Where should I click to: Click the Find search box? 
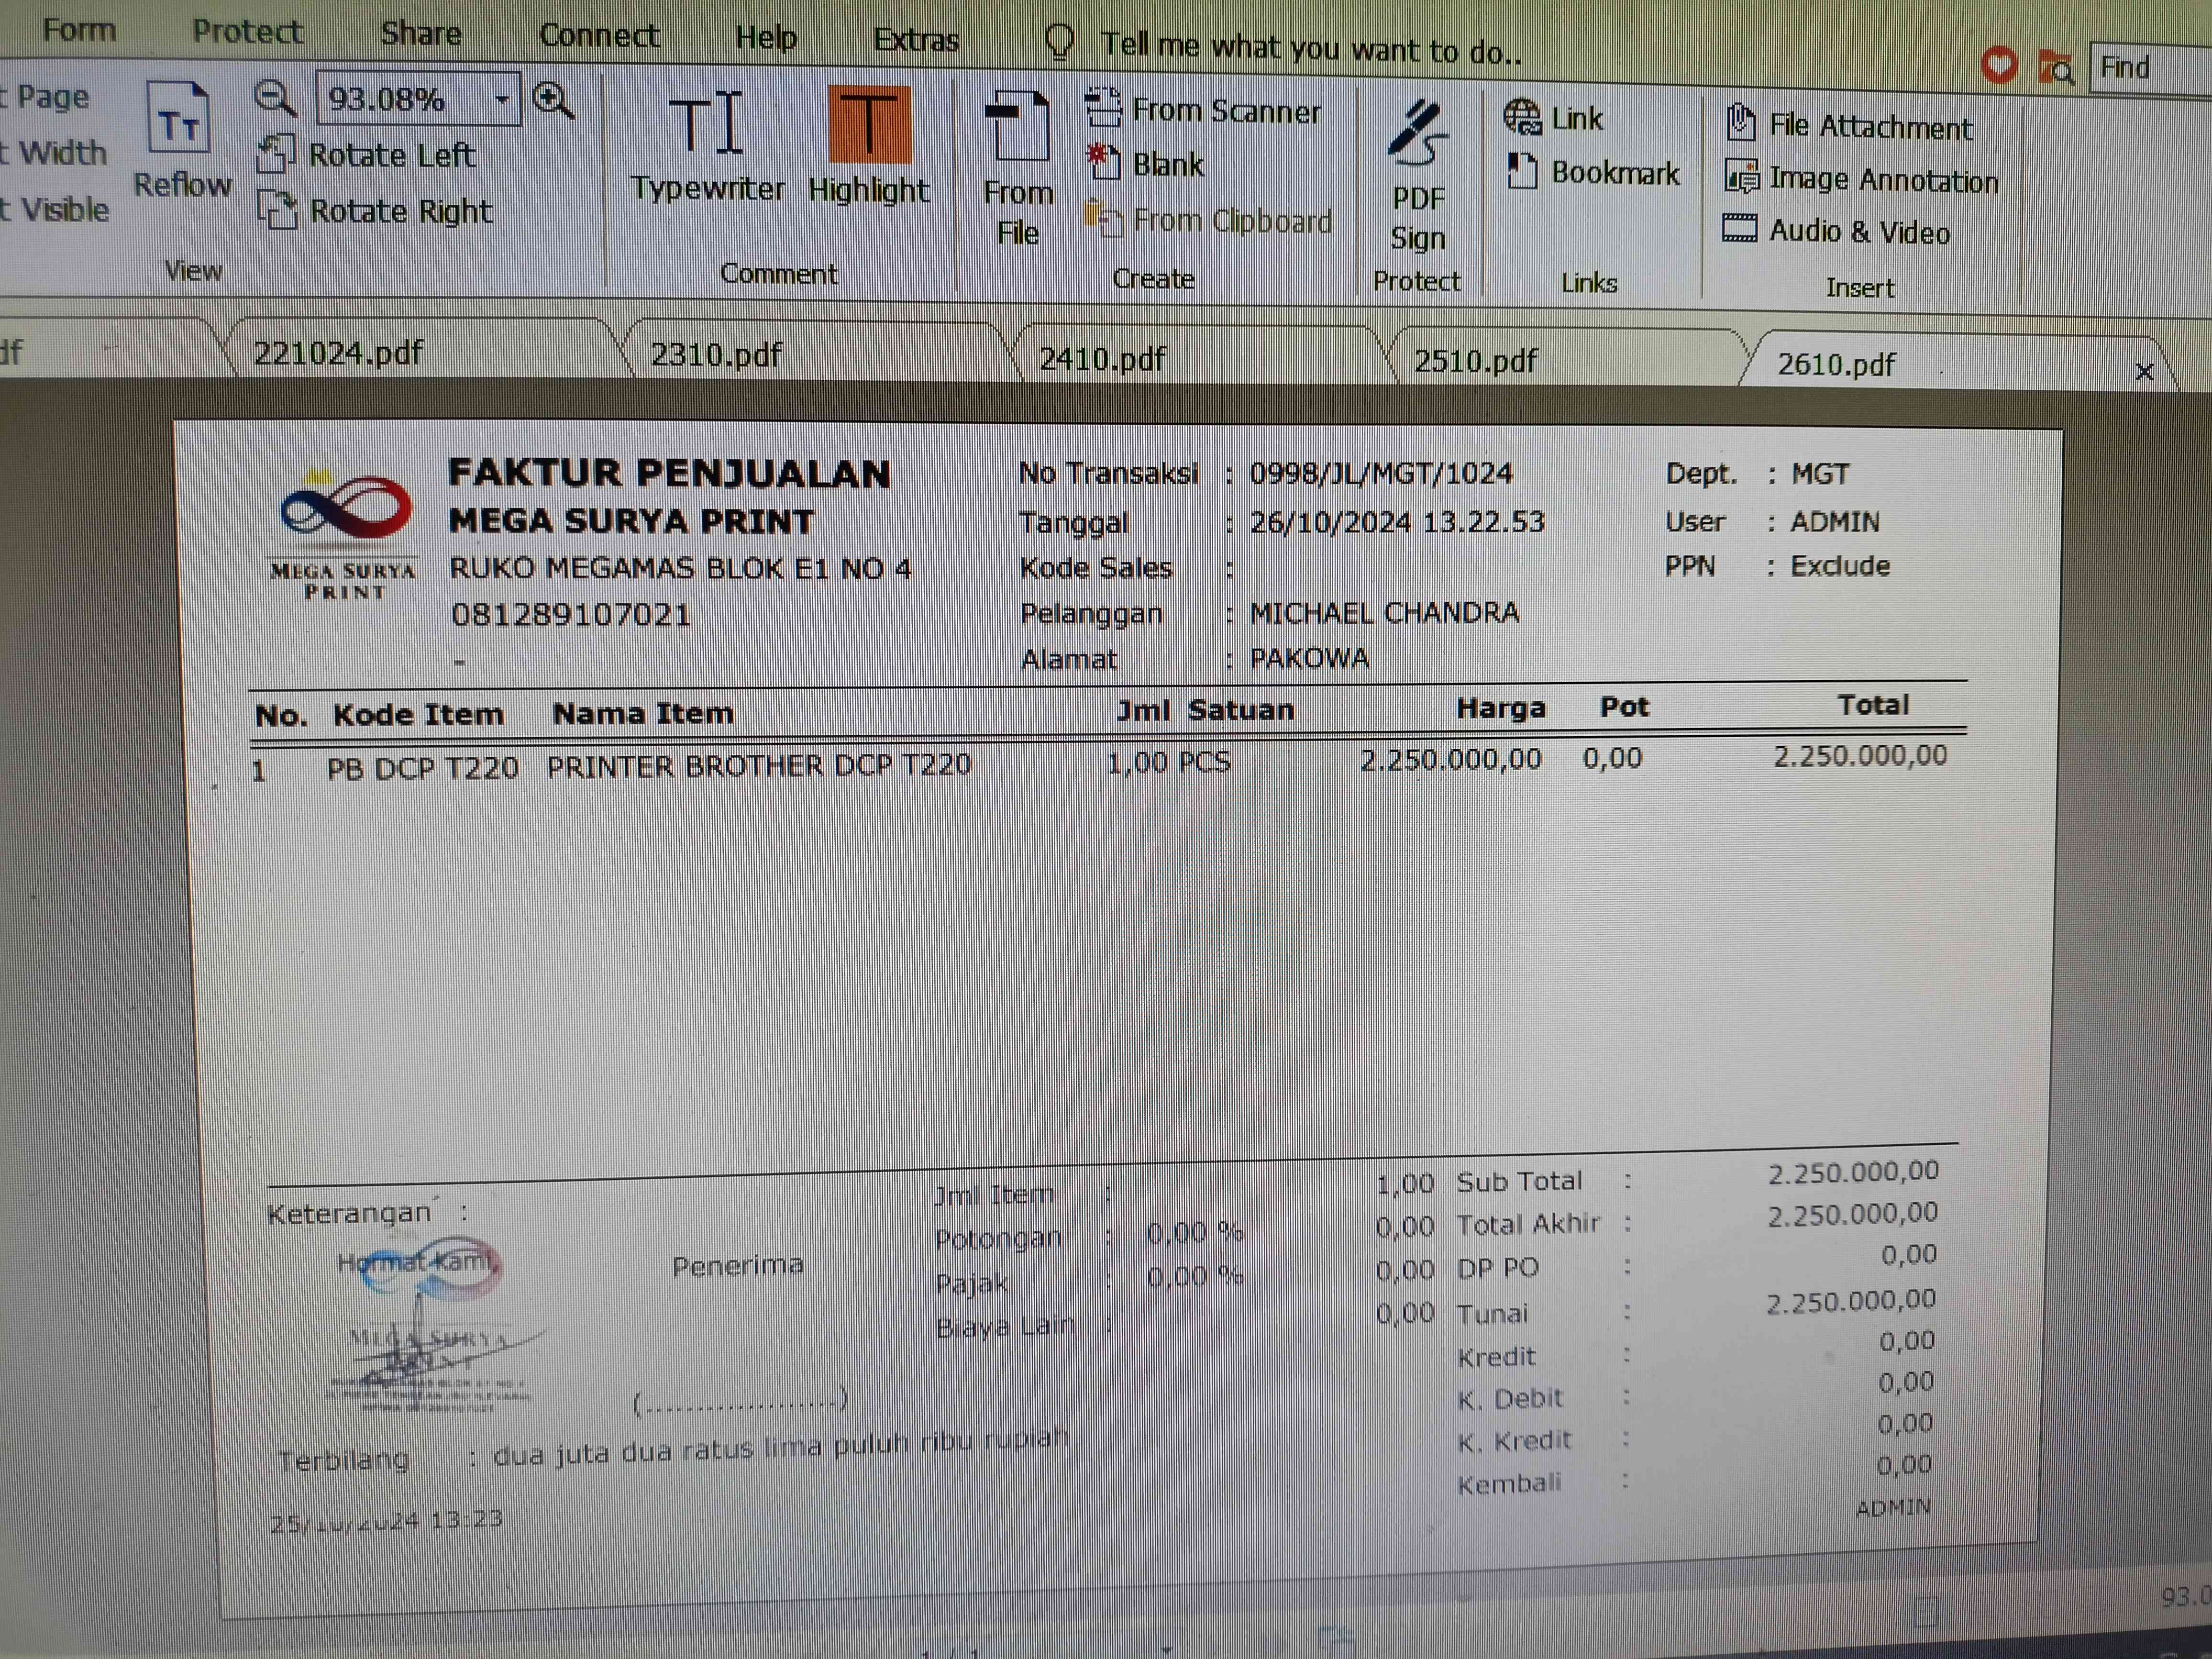(x=2150, y=69)
